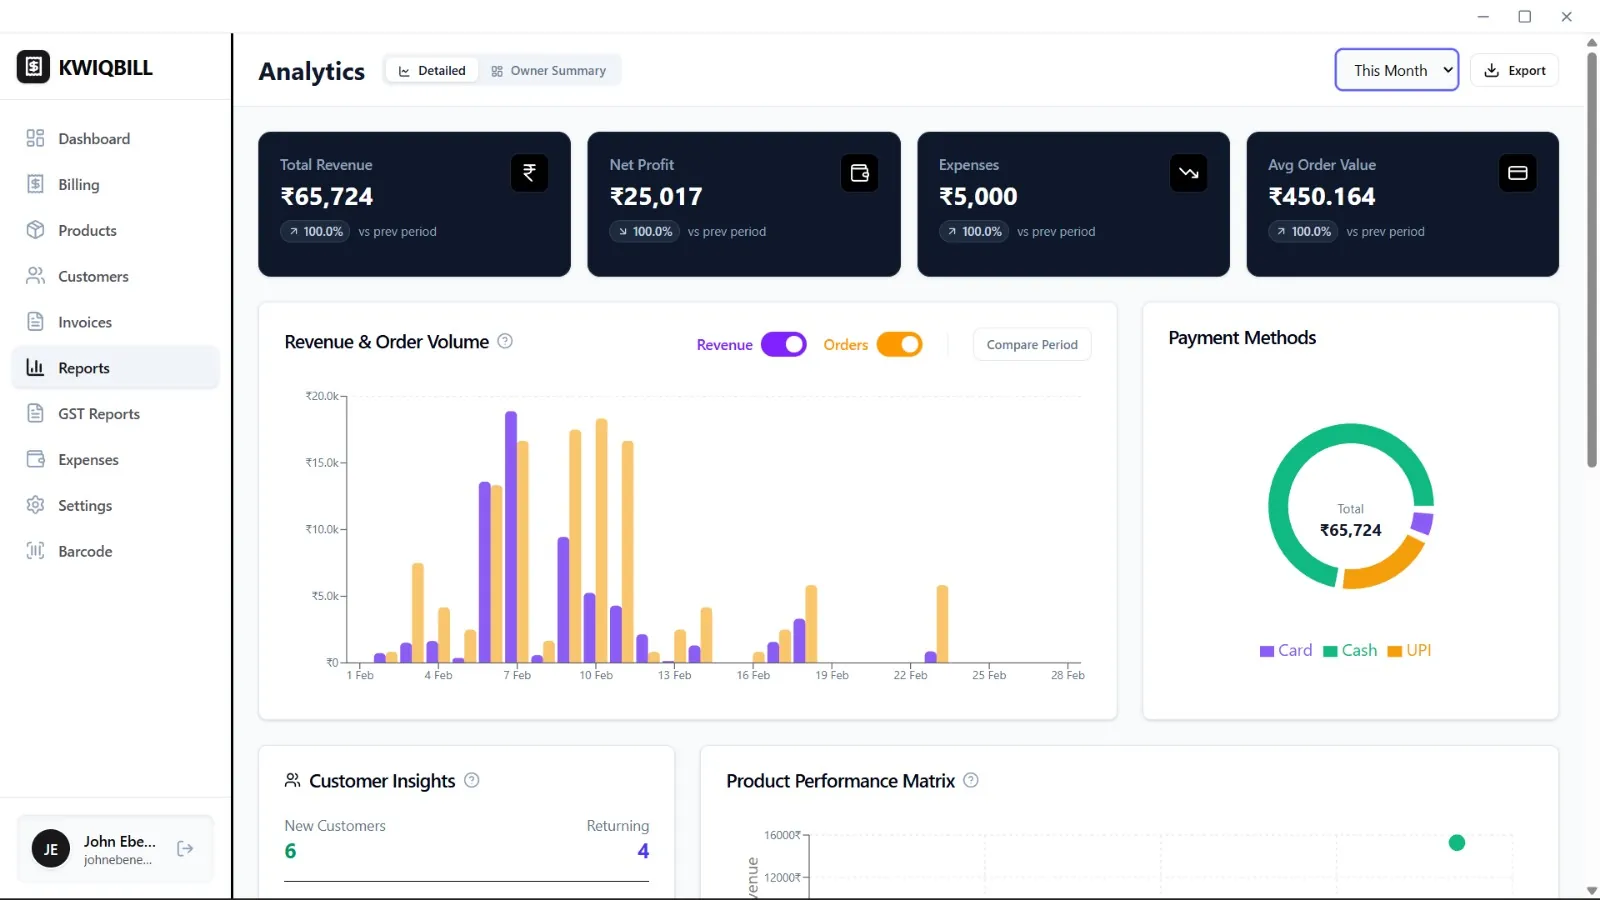Open the Settings page from sidebar
The height and width of the screenshot is (900, 1600).
[85, 505]
